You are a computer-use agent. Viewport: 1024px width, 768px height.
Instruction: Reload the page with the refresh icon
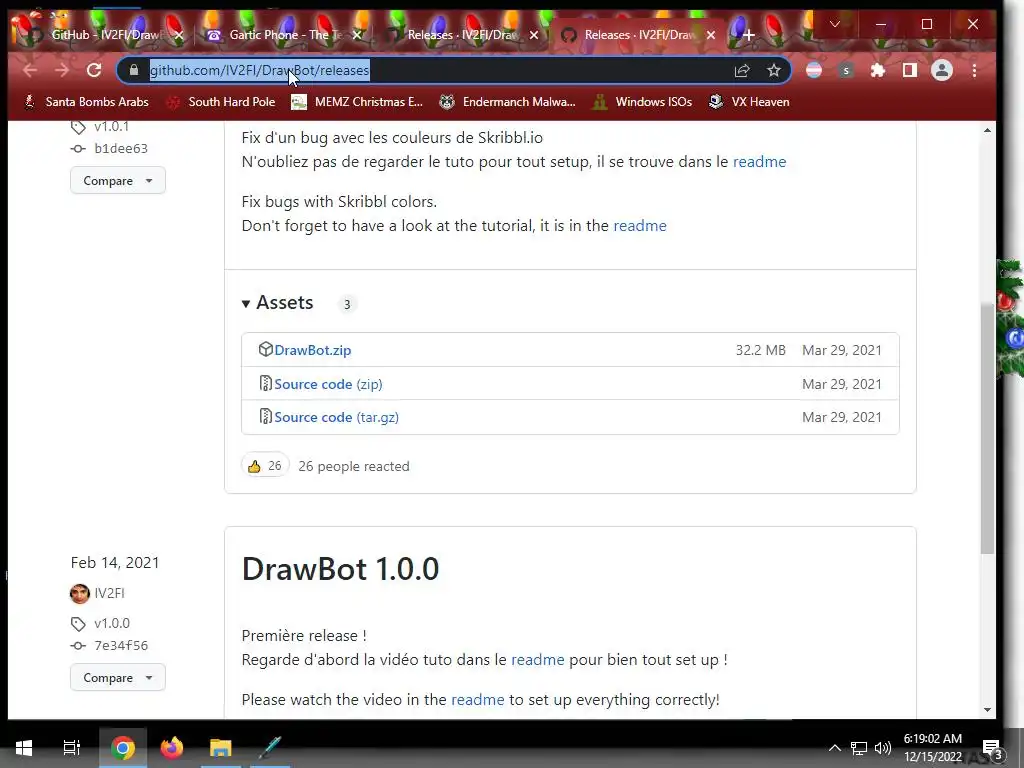click(x=94, y=70)
